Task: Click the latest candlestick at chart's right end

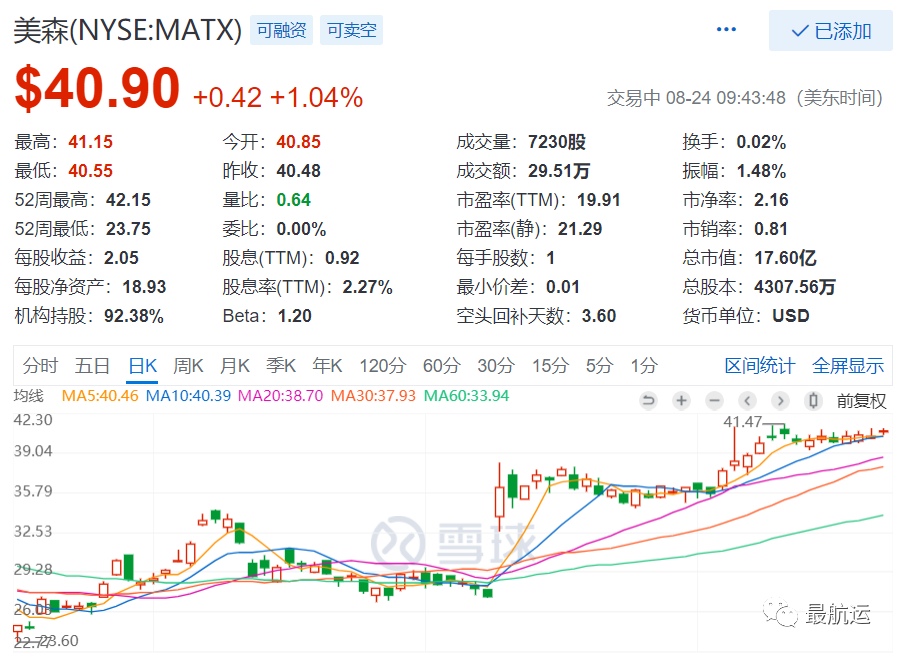Action: [x=884, y=431]
